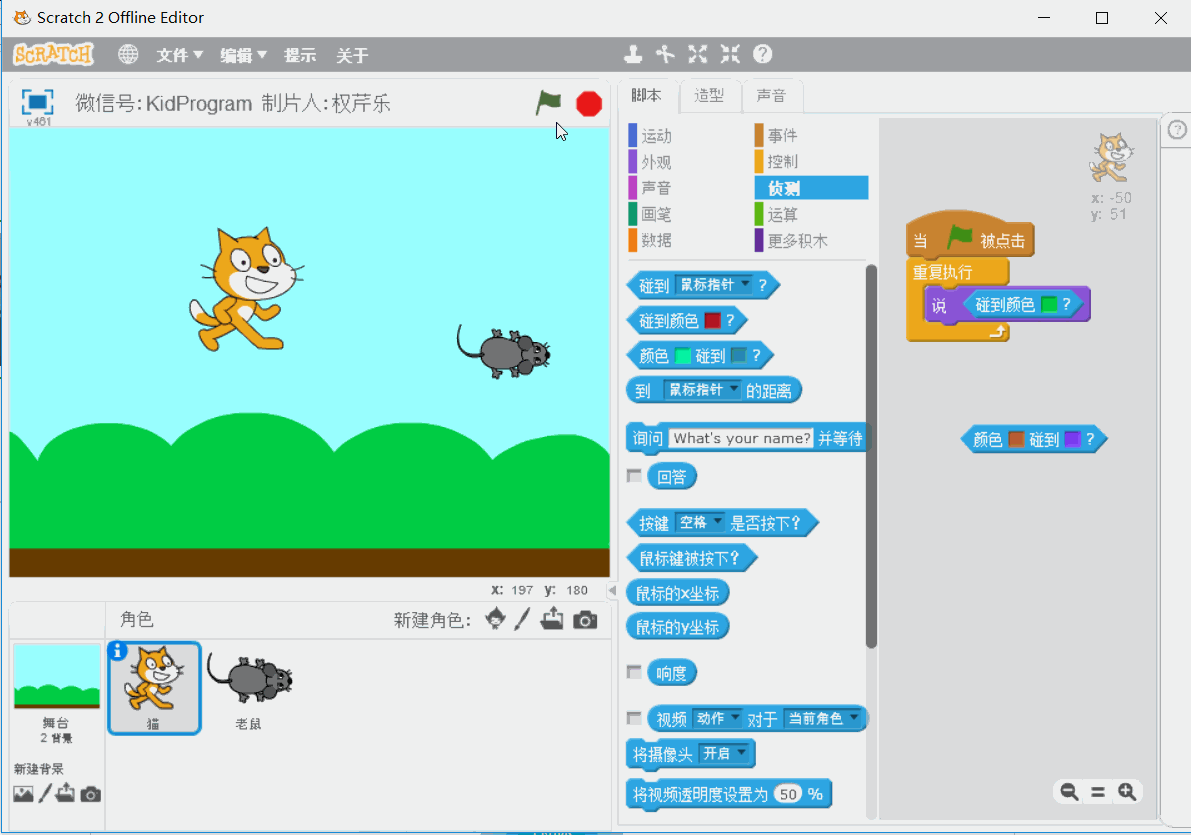Switch to the 造型 tab
Viewport: 1191px width, 835px height.
tap(709, 96)
